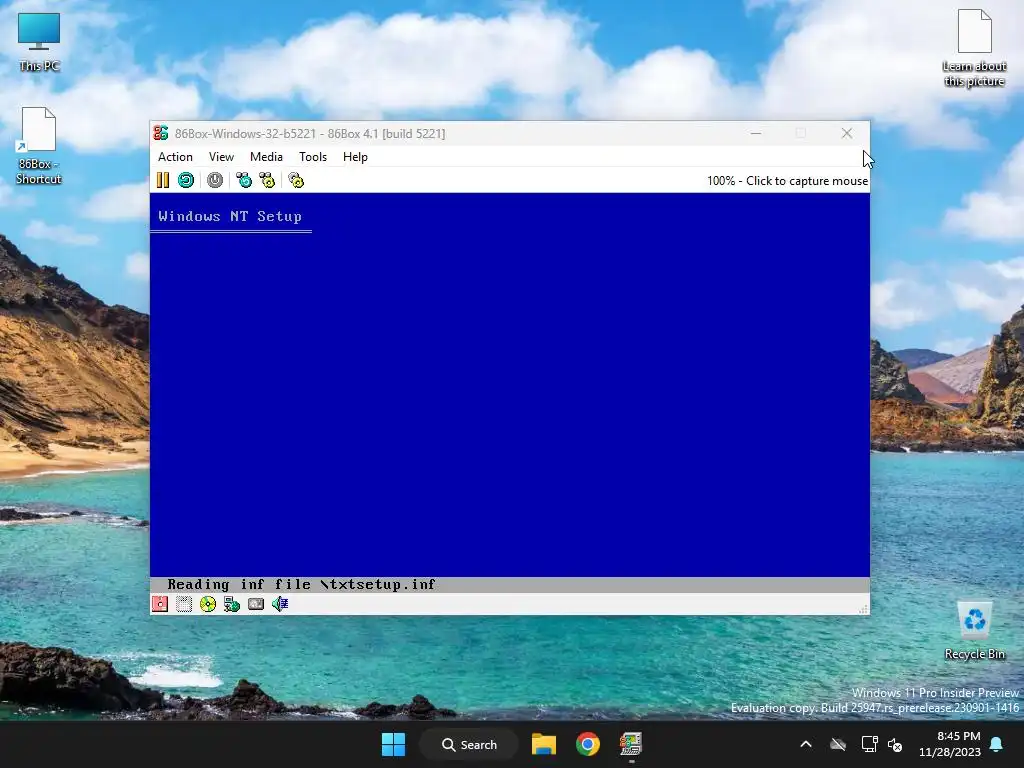Click the red floppy drive status icon

(160, 604)
